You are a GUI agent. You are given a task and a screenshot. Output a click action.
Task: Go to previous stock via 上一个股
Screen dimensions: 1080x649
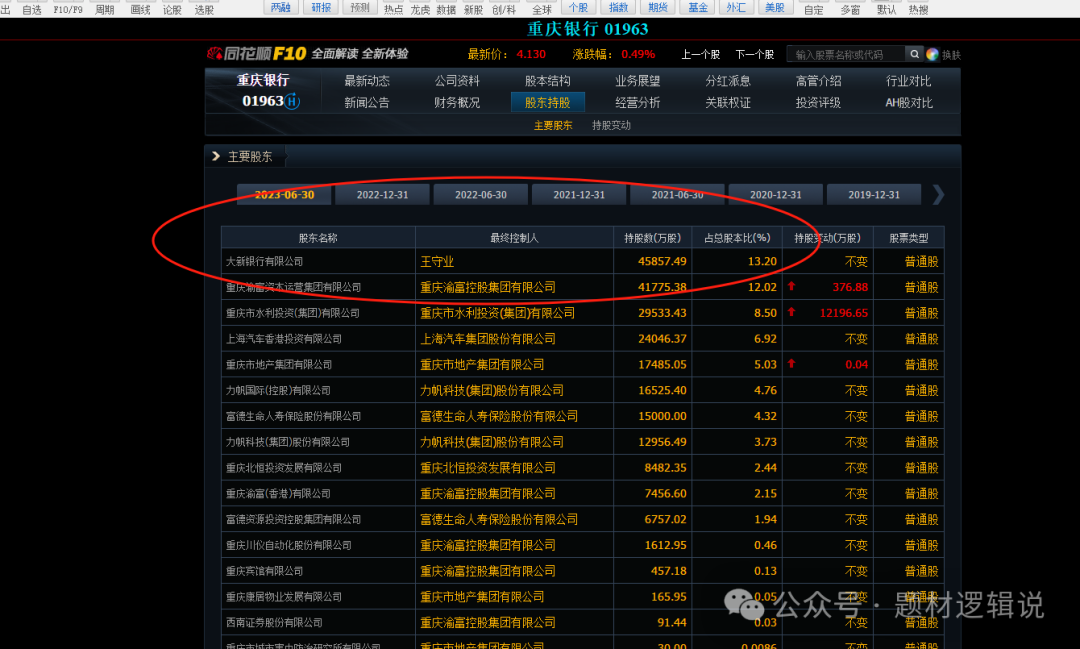point(700,54)
